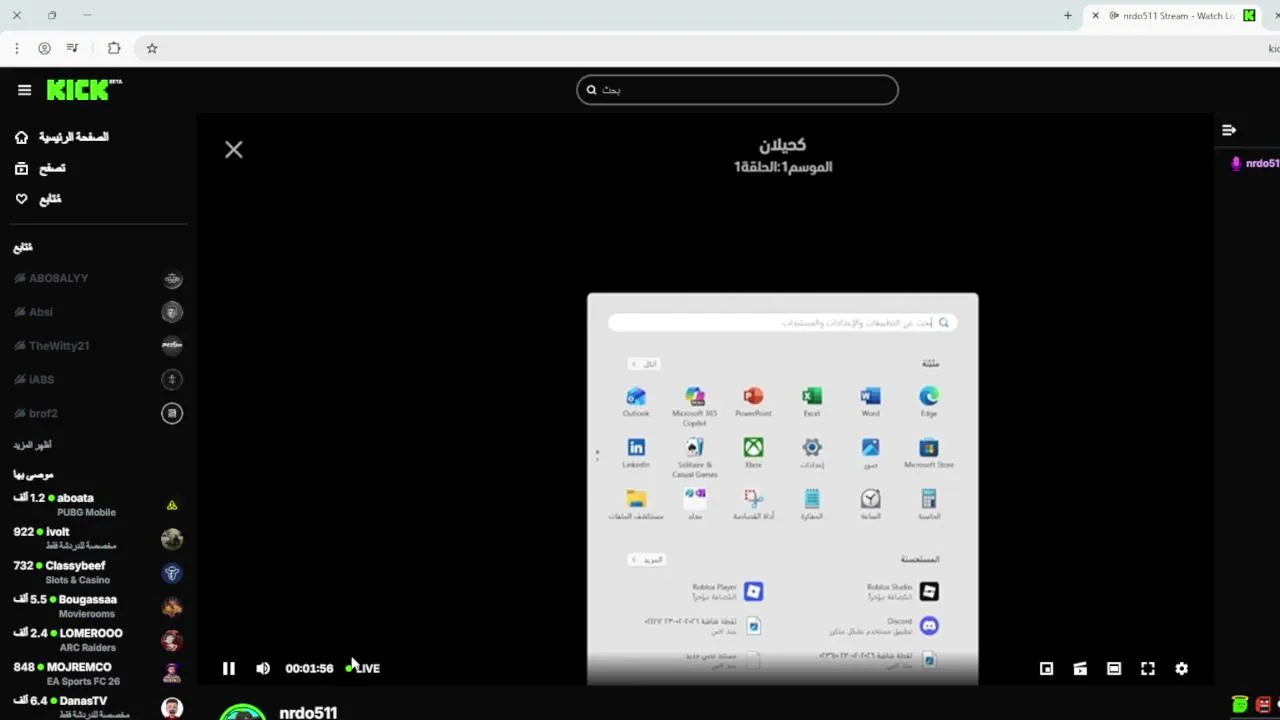Viewport: 1280px width, 720px height.
Task: Bookmark this page with the star
Action: point(152,48)
